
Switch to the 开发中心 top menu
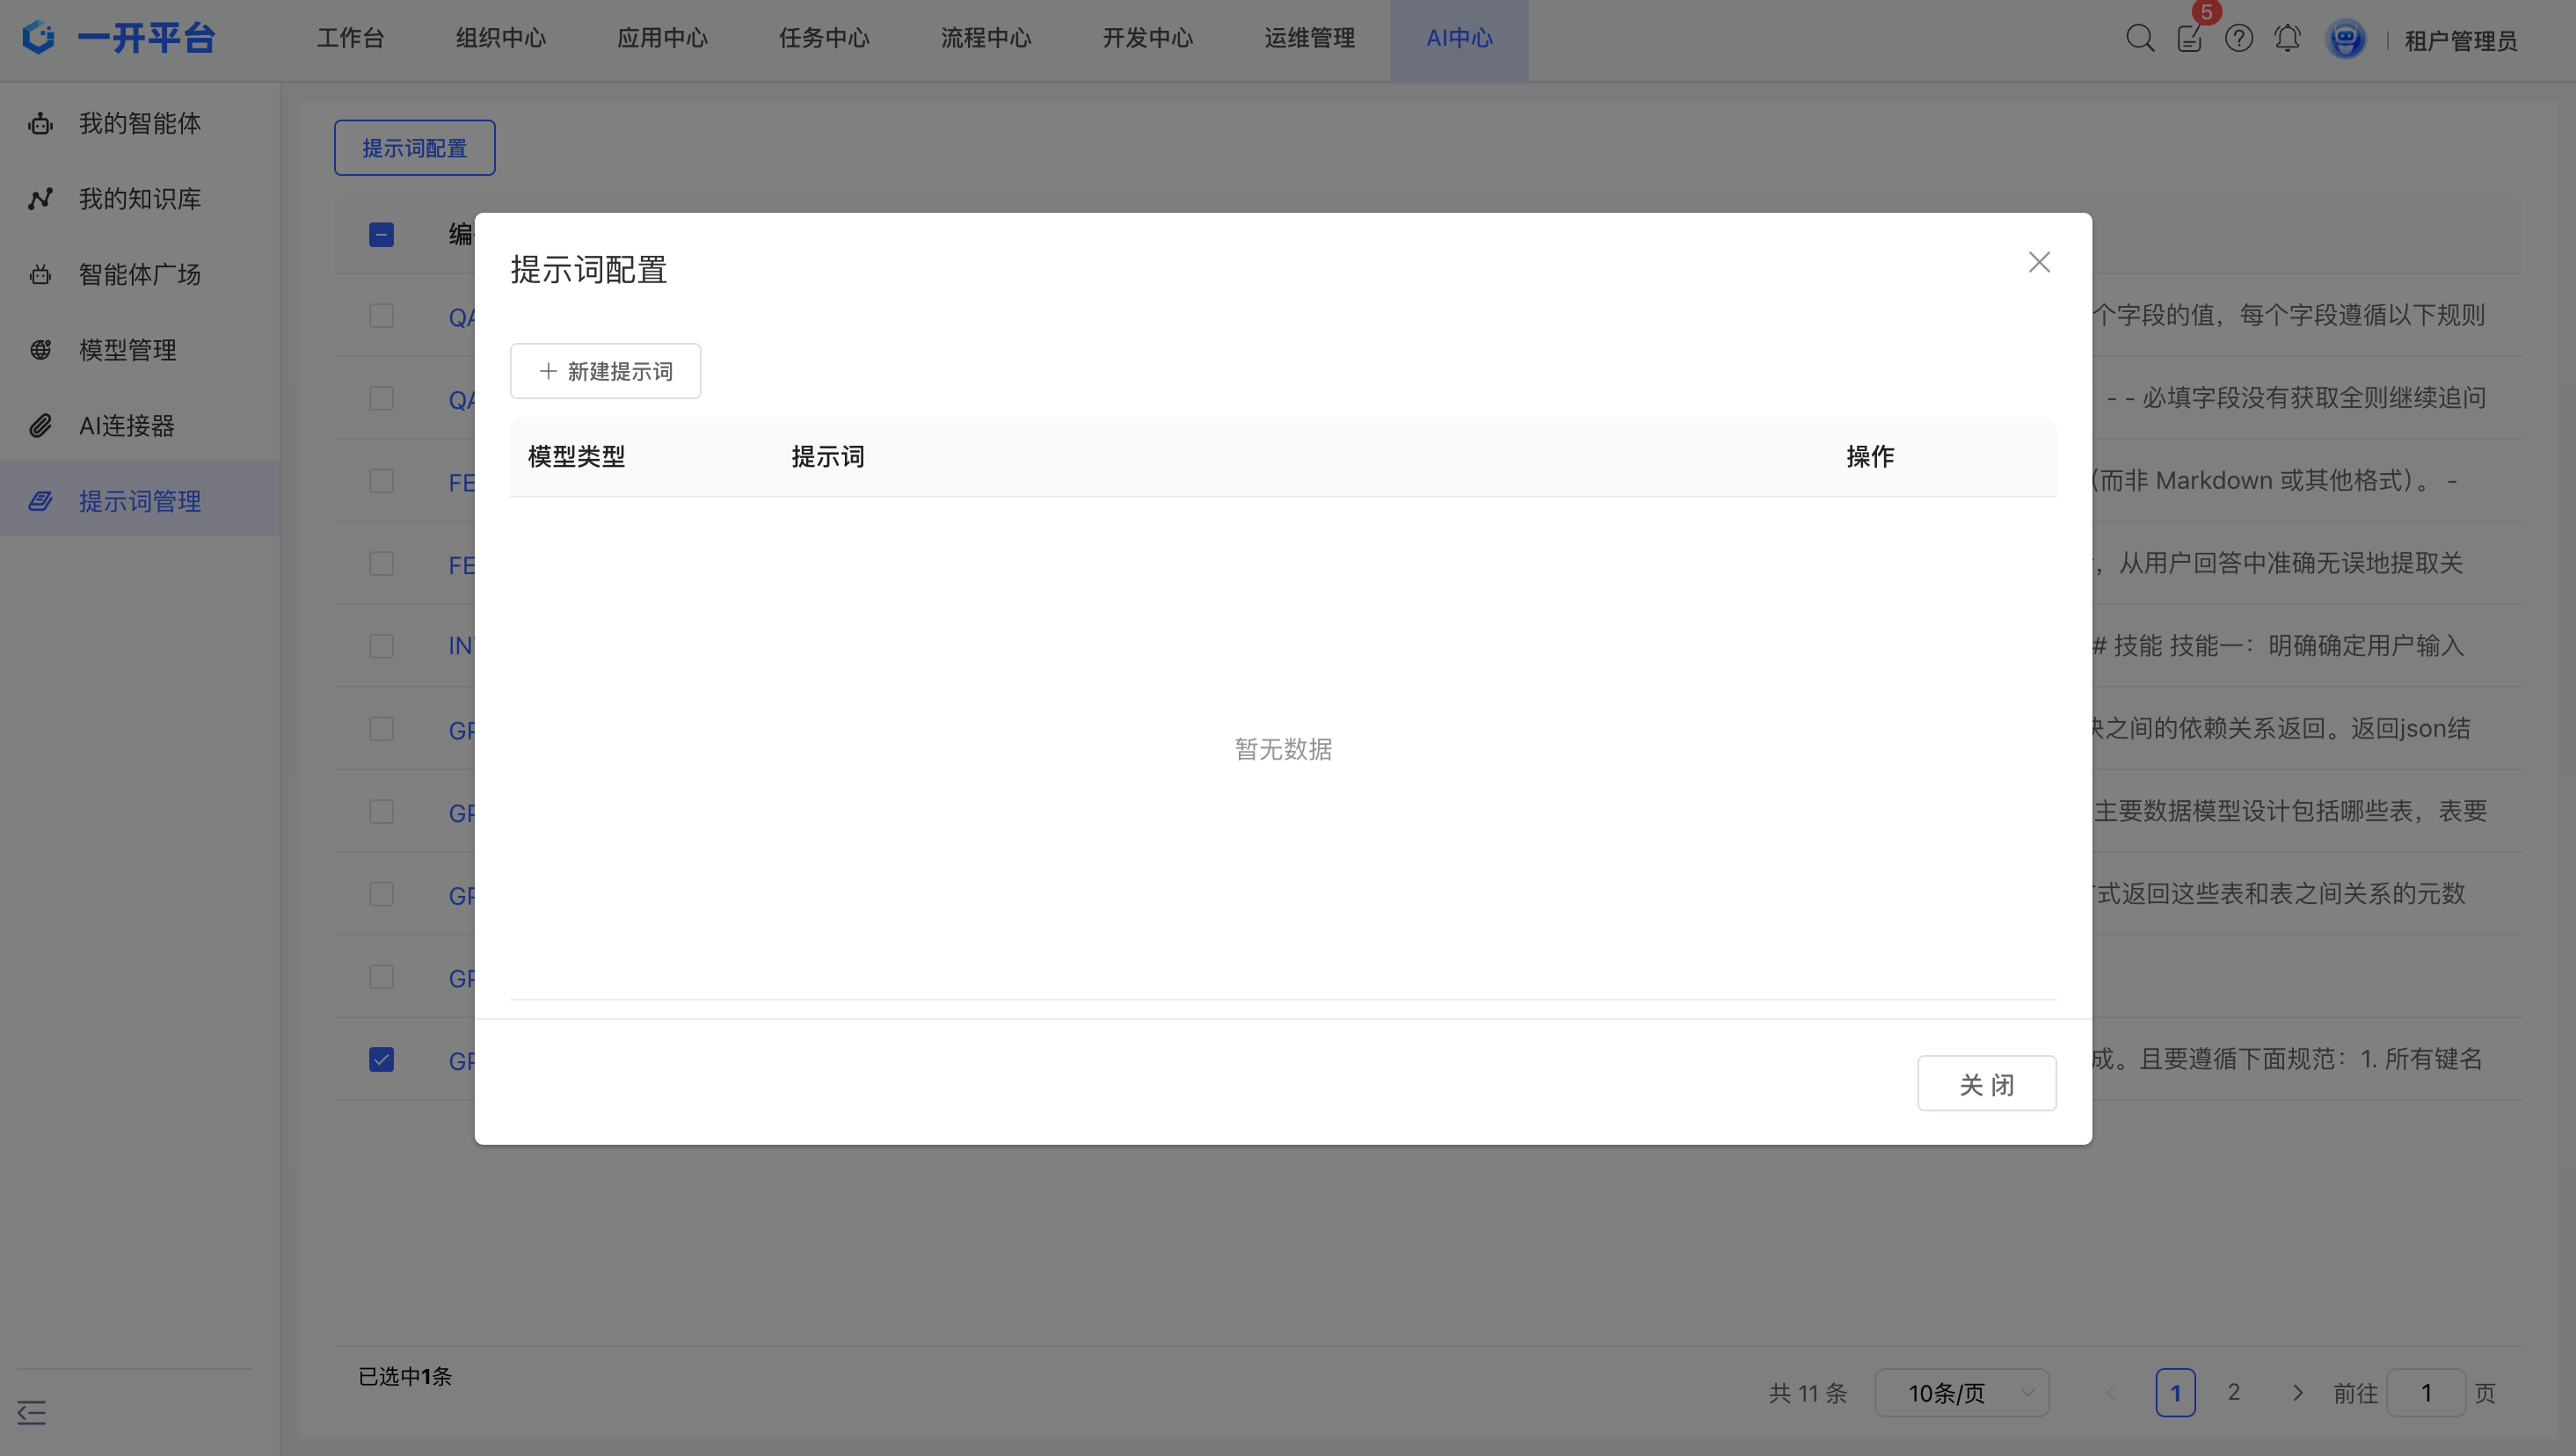click(x=1147, y=38)
